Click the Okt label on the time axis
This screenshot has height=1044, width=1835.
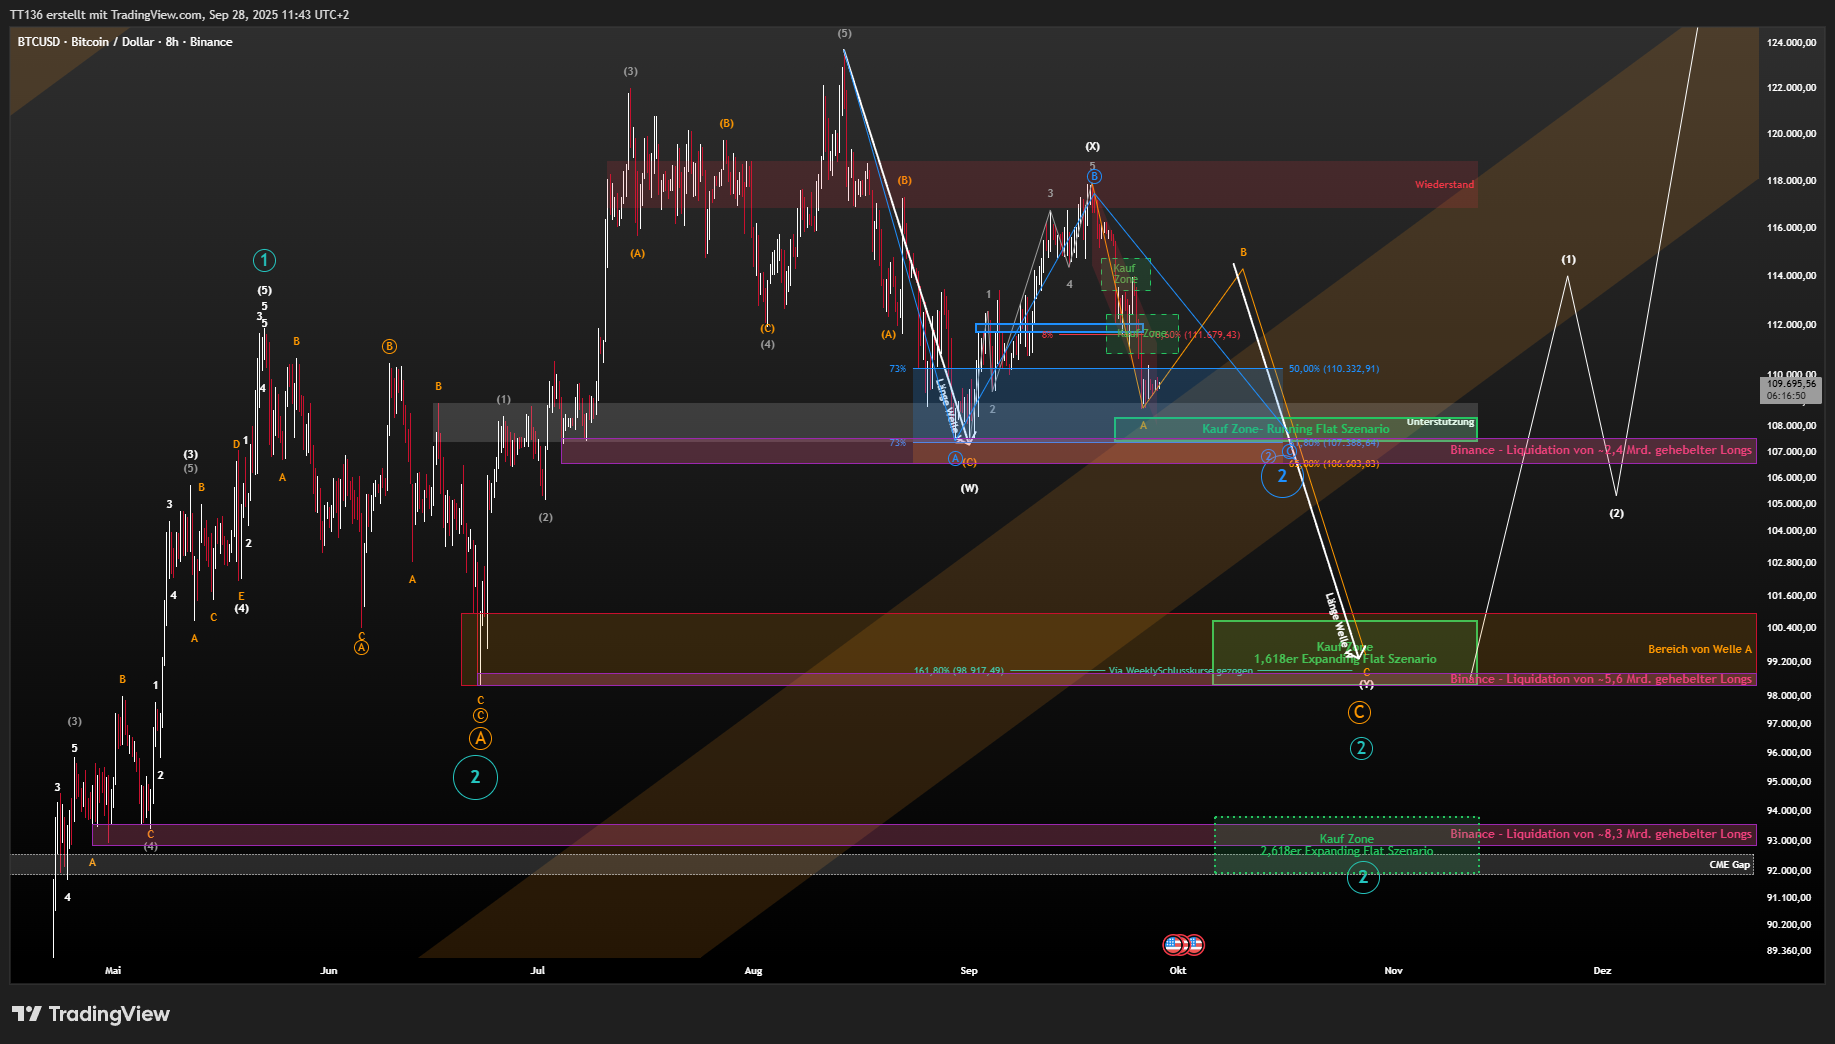[1178, 971]
